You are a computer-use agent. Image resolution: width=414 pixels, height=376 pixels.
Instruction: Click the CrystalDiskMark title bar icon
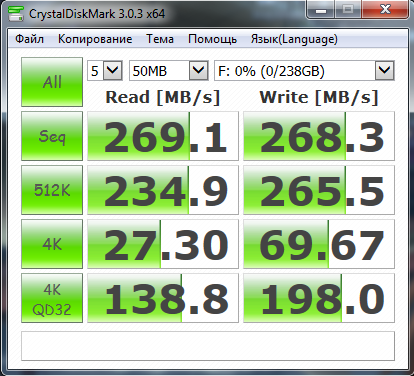pyautogui.click(x=16, y=14)
